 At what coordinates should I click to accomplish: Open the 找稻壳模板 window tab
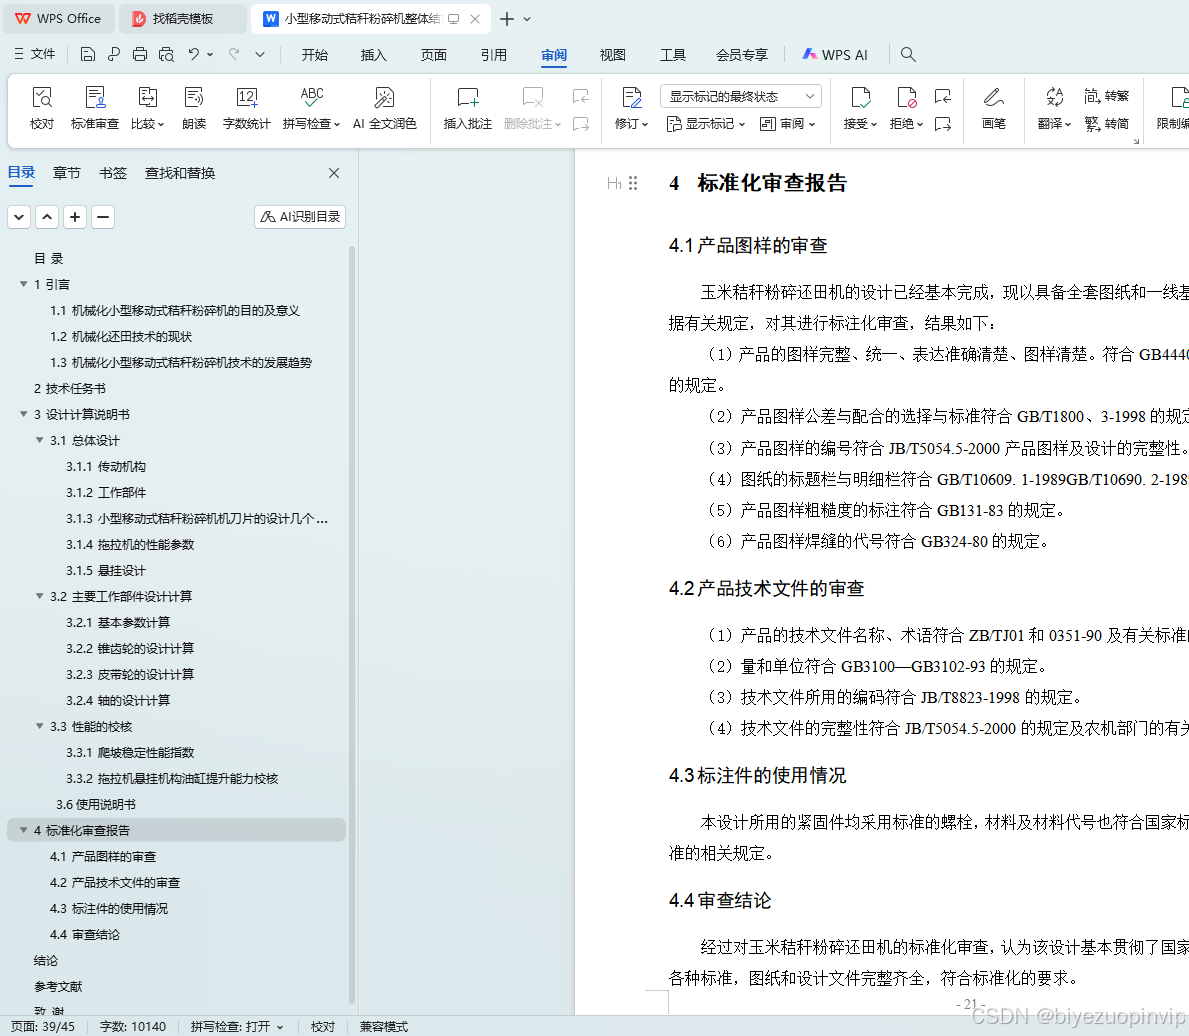tap(183, 19)
